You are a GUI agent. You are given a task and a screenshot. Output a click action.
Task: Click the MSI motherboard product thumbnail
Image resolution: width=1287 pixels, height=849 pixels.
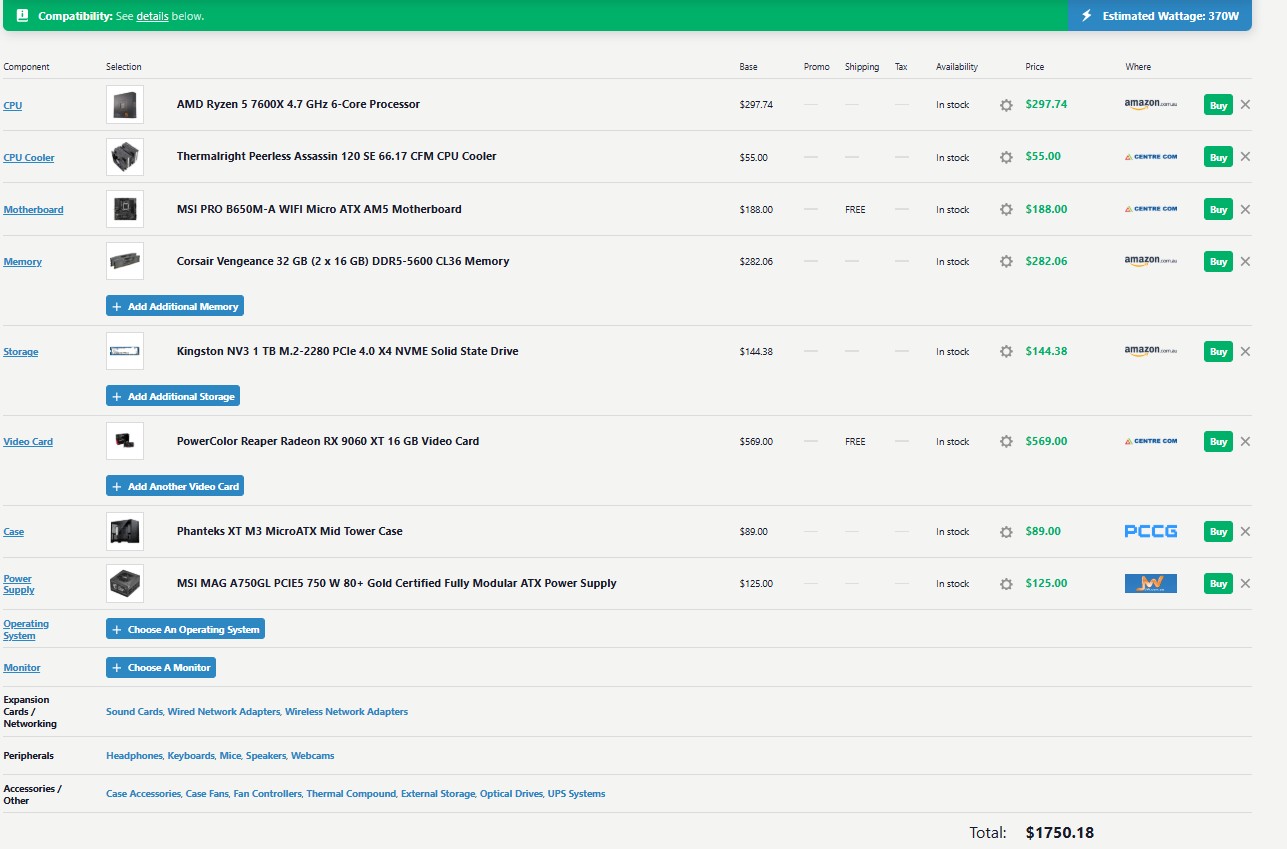click(125, 209)
